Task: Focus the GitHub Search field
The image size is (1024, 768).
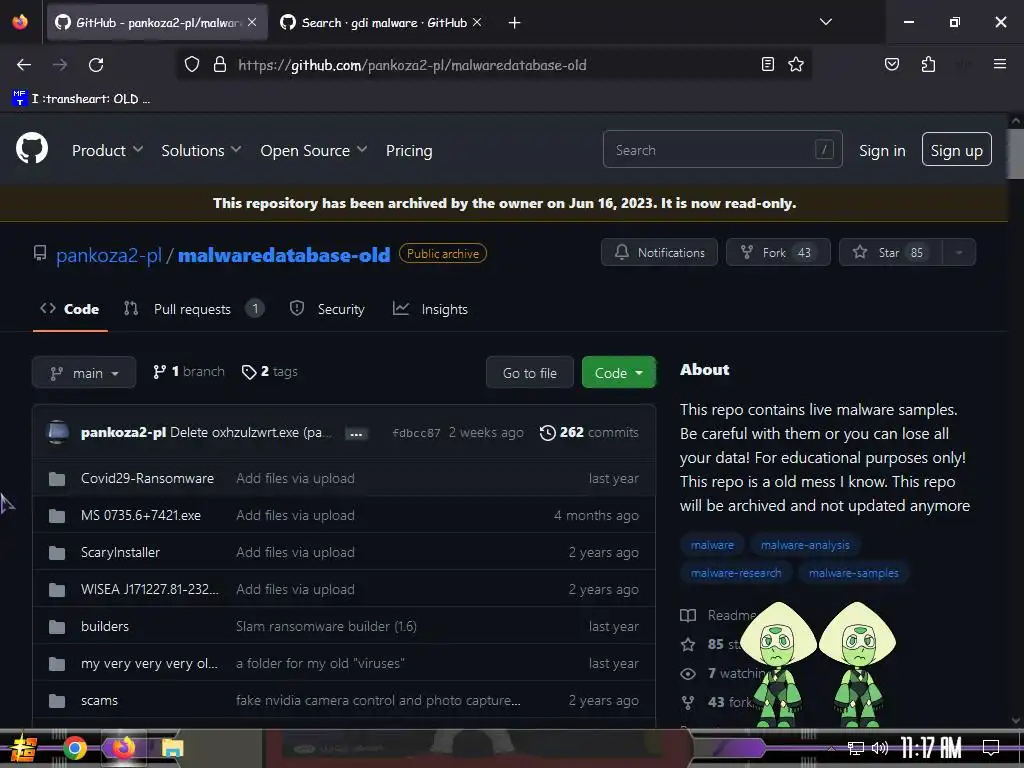Action: coord(722,150)
